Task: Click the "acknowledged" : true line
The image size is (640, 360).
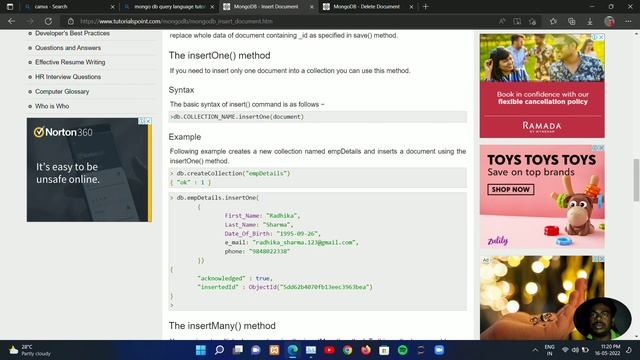Action: (235, 278)
